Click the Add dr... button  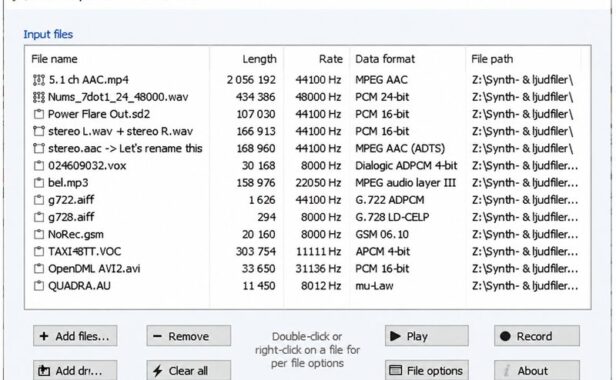75,370
